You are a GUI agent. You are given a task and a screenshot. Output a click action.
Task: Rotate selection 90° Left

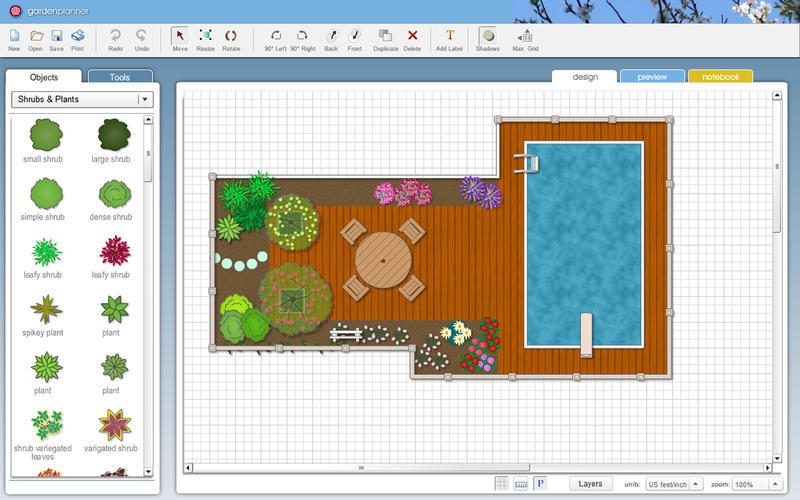point(275,39)
